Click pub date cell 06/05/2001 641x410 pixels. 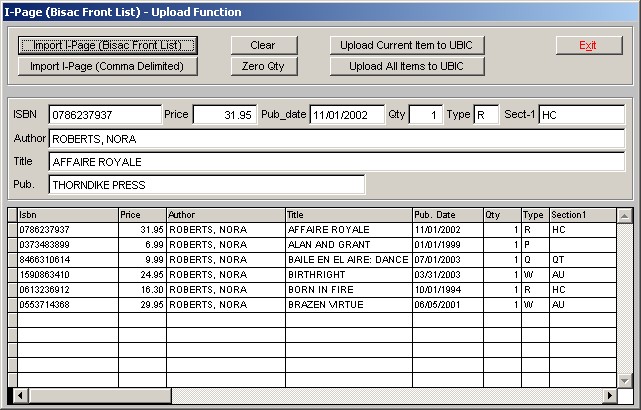point(448,305)
